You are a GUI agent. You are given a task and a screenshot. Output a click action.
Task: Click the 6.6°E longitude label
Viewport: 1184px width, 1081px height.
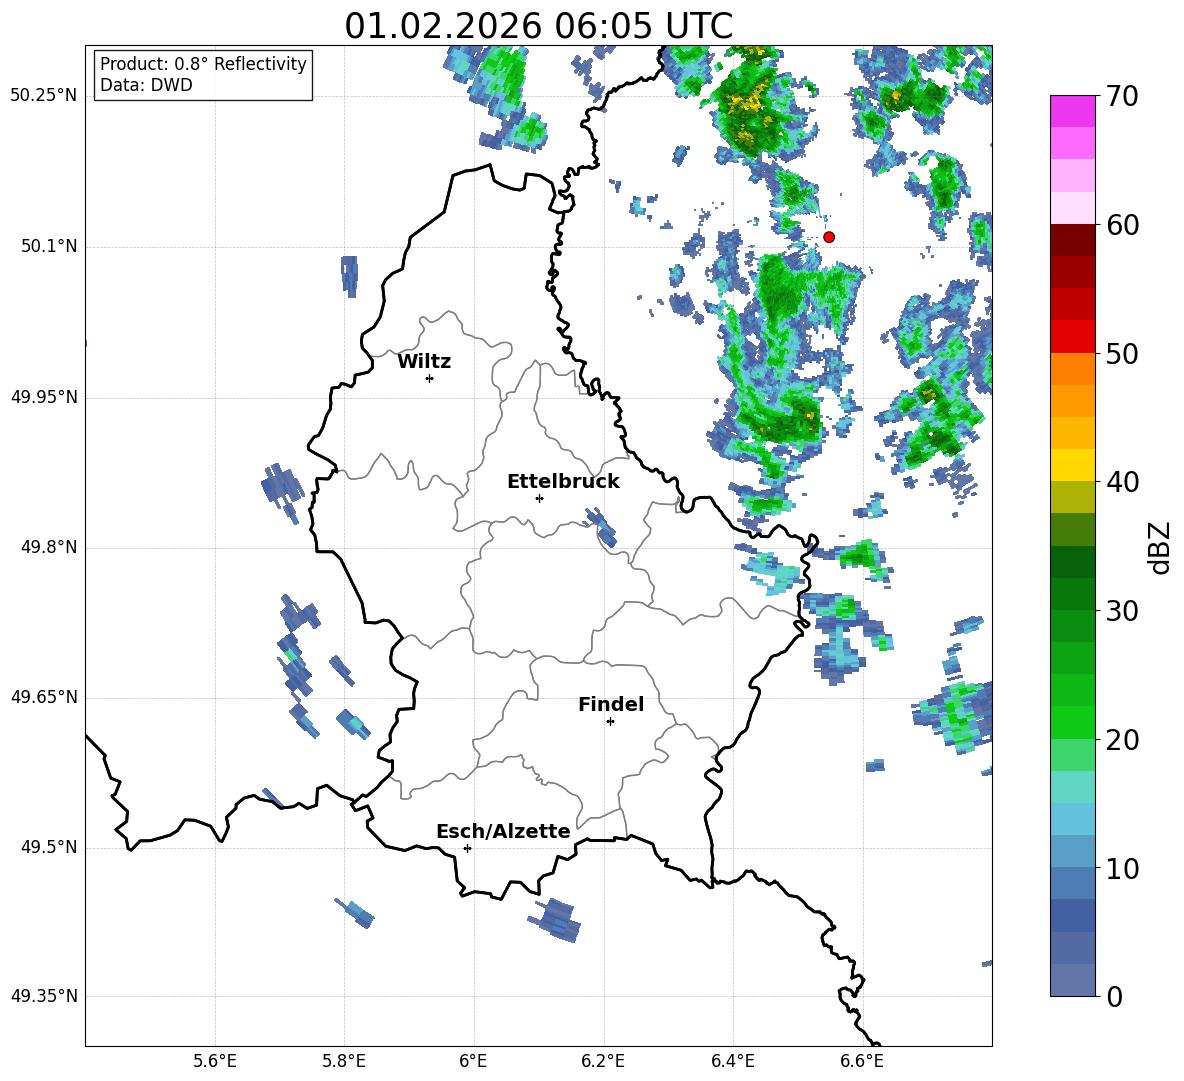862,1061
